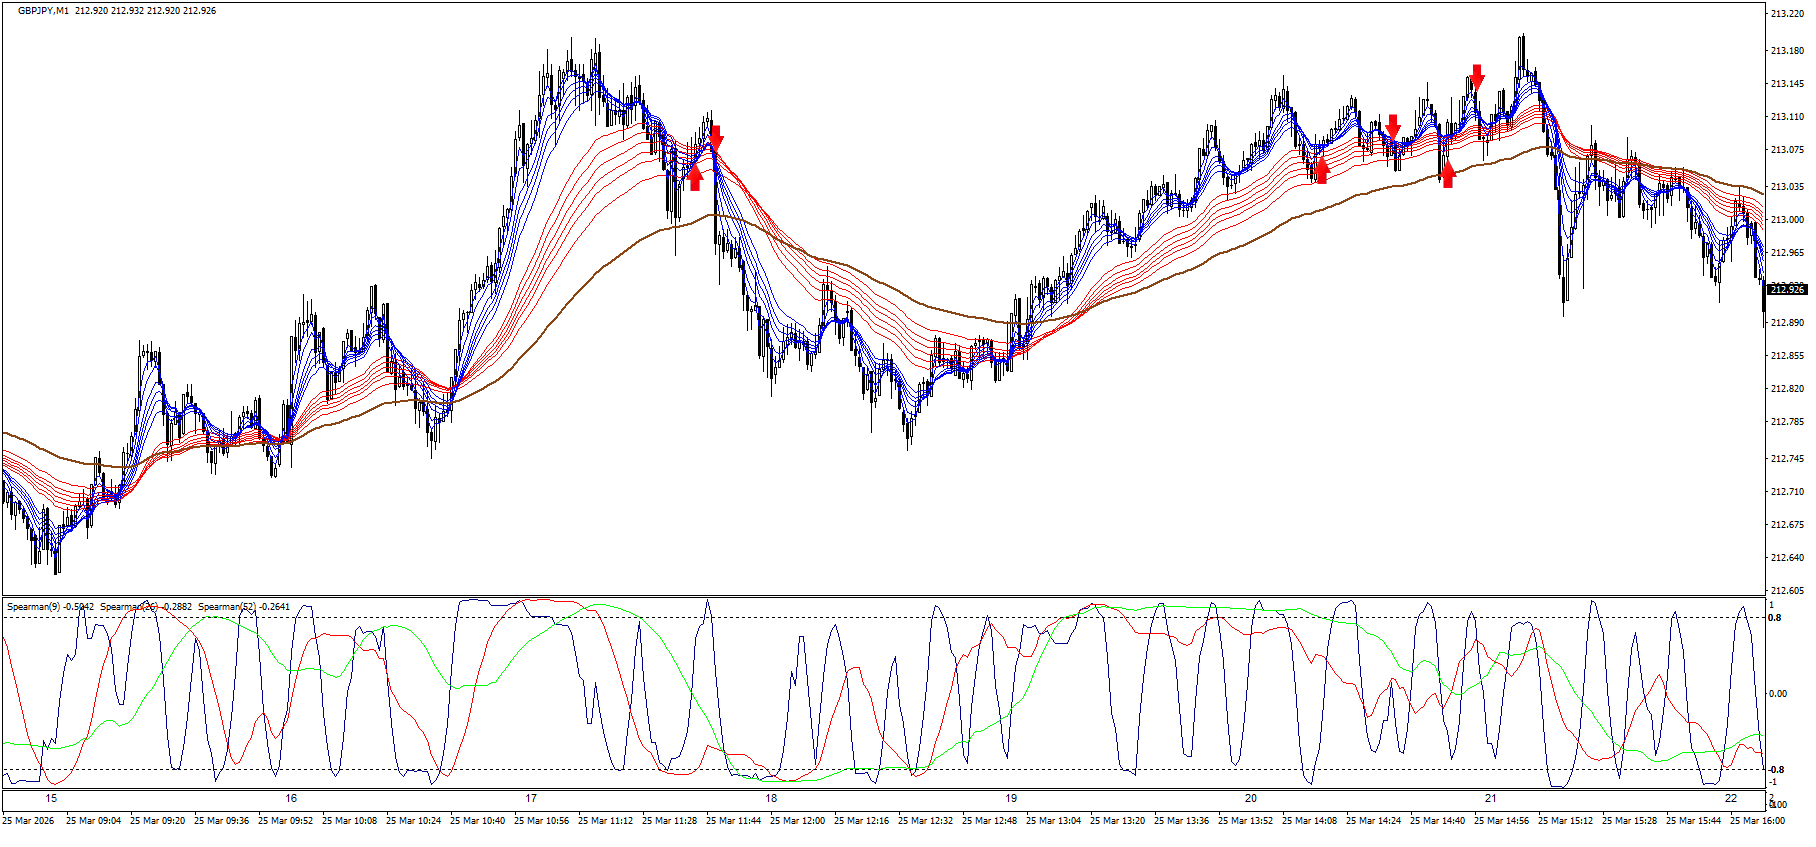Click hour marker 15 on timeline
The image size is (1816, 847).
tap(51, 799)
